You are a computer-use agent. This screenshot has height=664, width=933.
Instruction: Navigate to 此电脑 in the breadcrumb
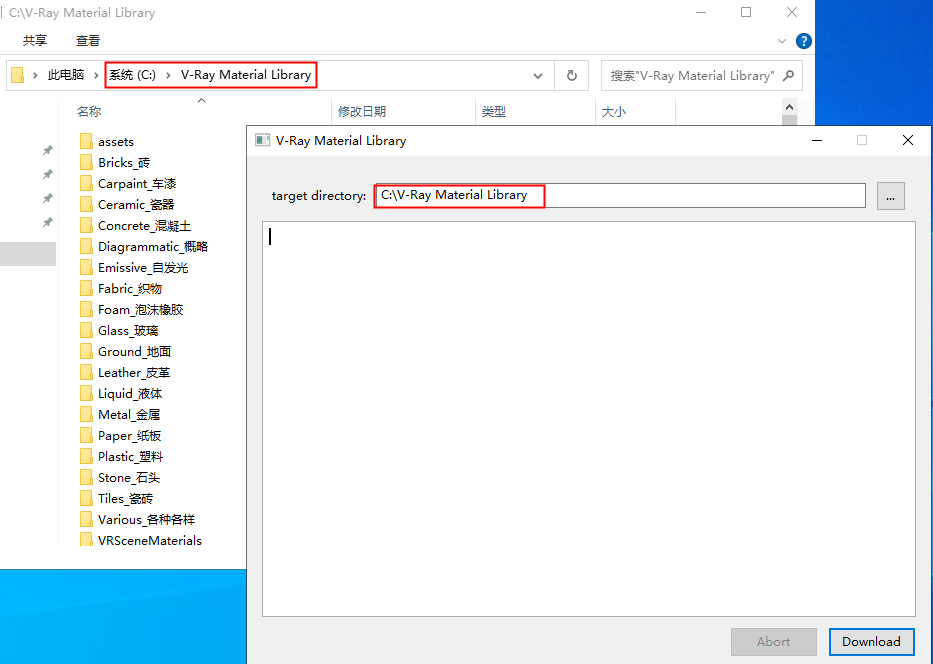[x=66, y=75]
